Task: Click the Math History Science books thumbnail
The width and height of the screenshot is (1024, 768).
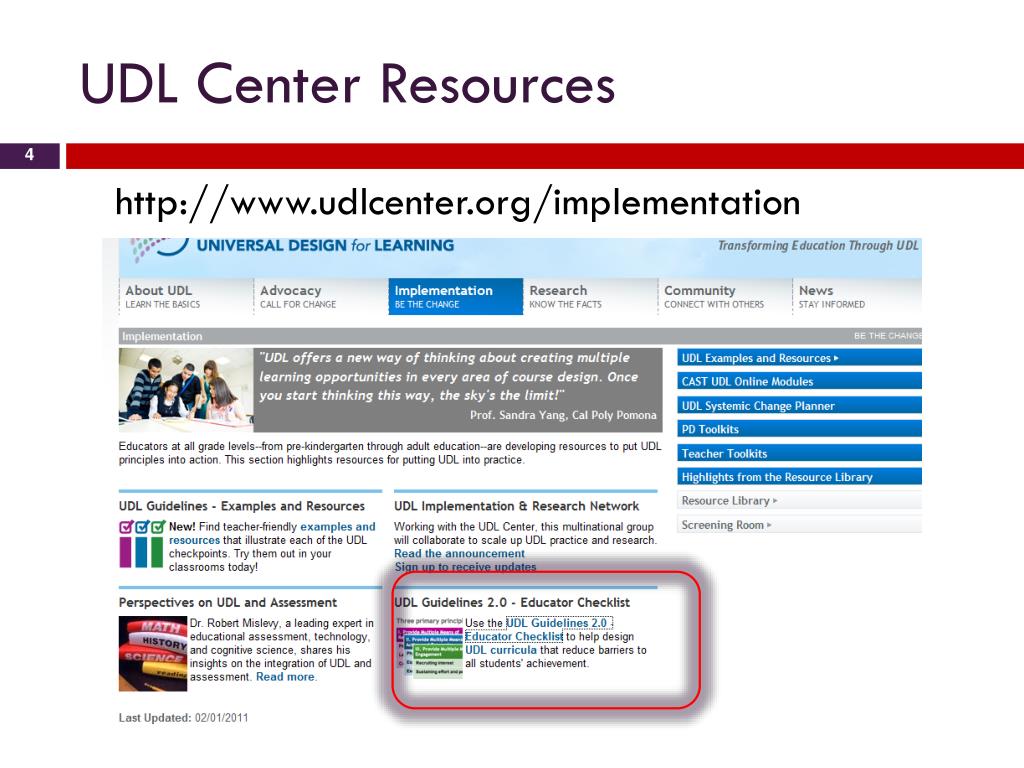Action: [x=153, y=654]
